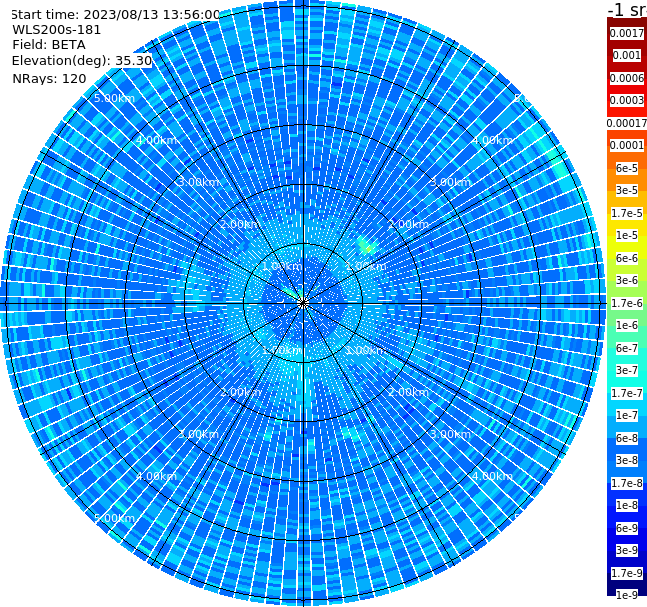Select the 2.00km range label in the southwest quadrant

[240, 392]
